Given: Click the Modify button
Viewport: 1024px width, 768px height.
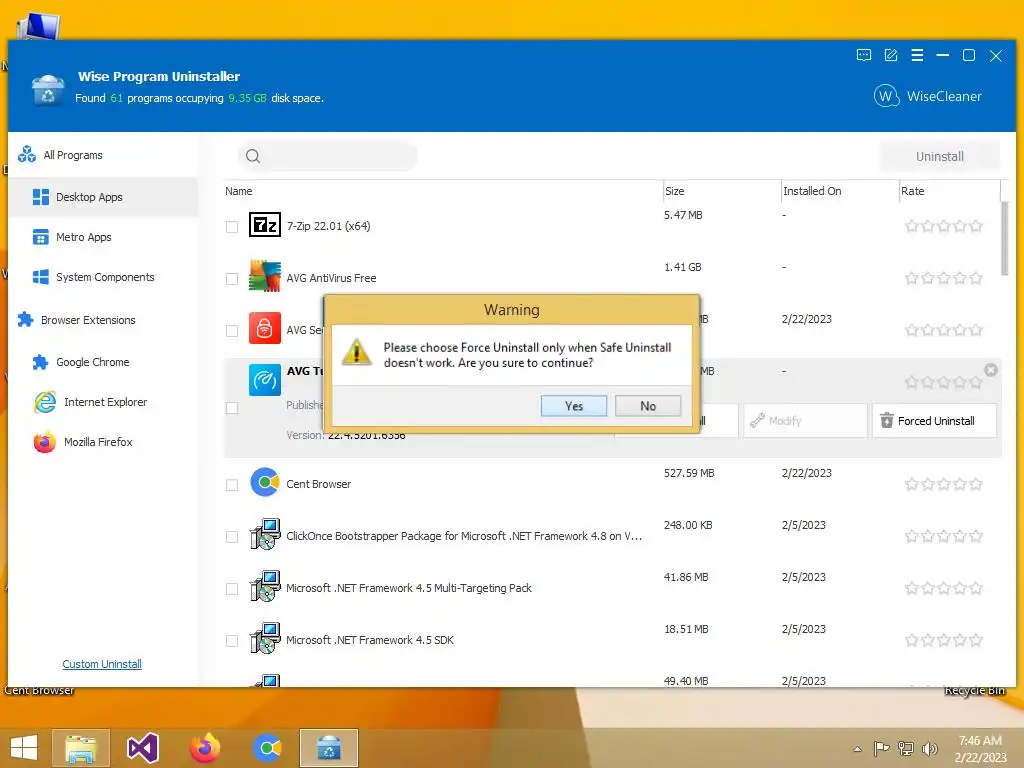Looking at the screenshot, I should (805, 421).
